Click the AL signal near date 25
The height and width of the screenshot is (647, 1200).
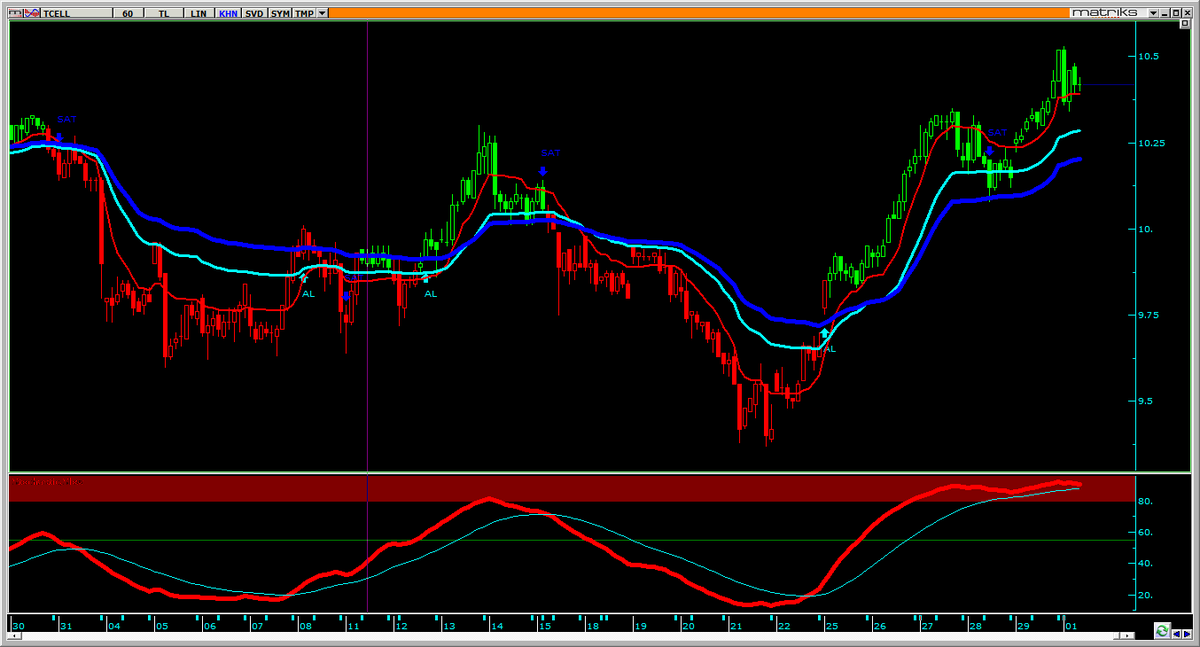[x=829, y=349]
